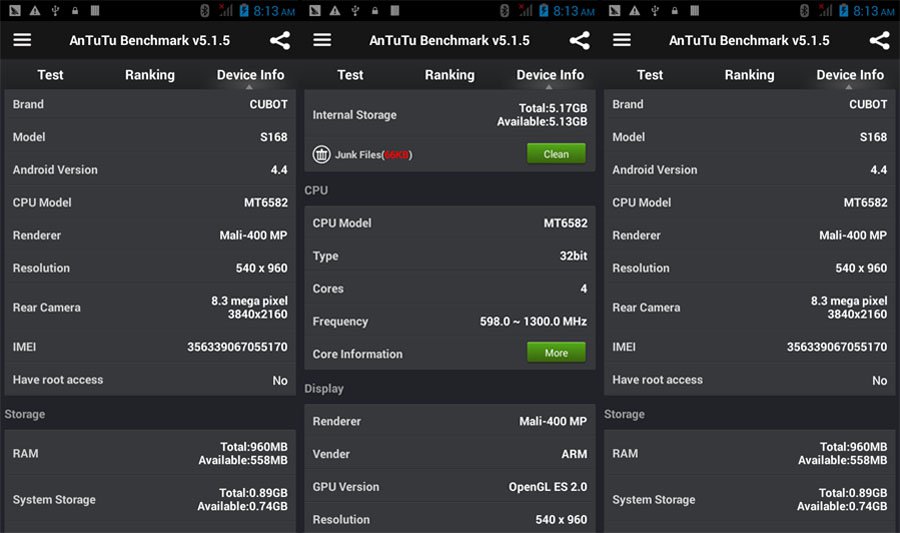Screen dimensions: 900x533
Task: Select the Model S168 row on right screen
Action: pos(749,137)
